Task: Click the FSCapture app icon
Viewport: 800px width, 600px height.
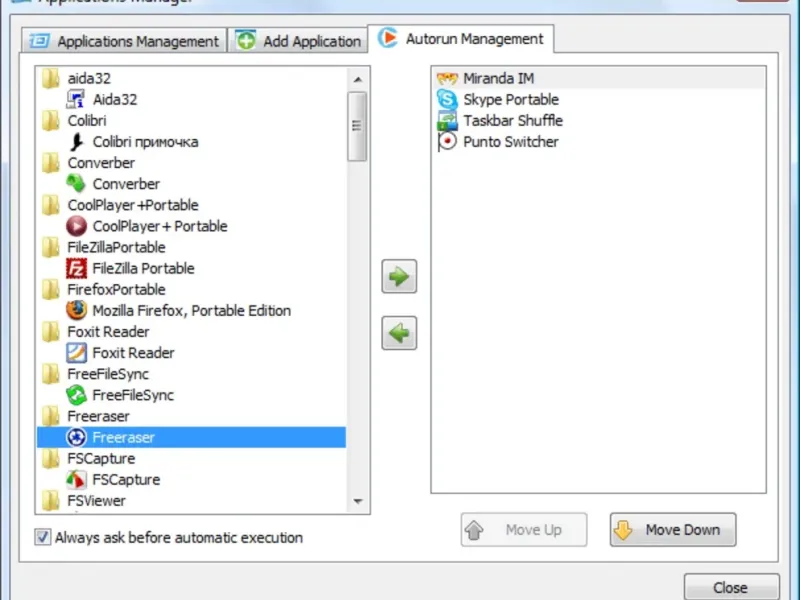Action: [76, 480]
